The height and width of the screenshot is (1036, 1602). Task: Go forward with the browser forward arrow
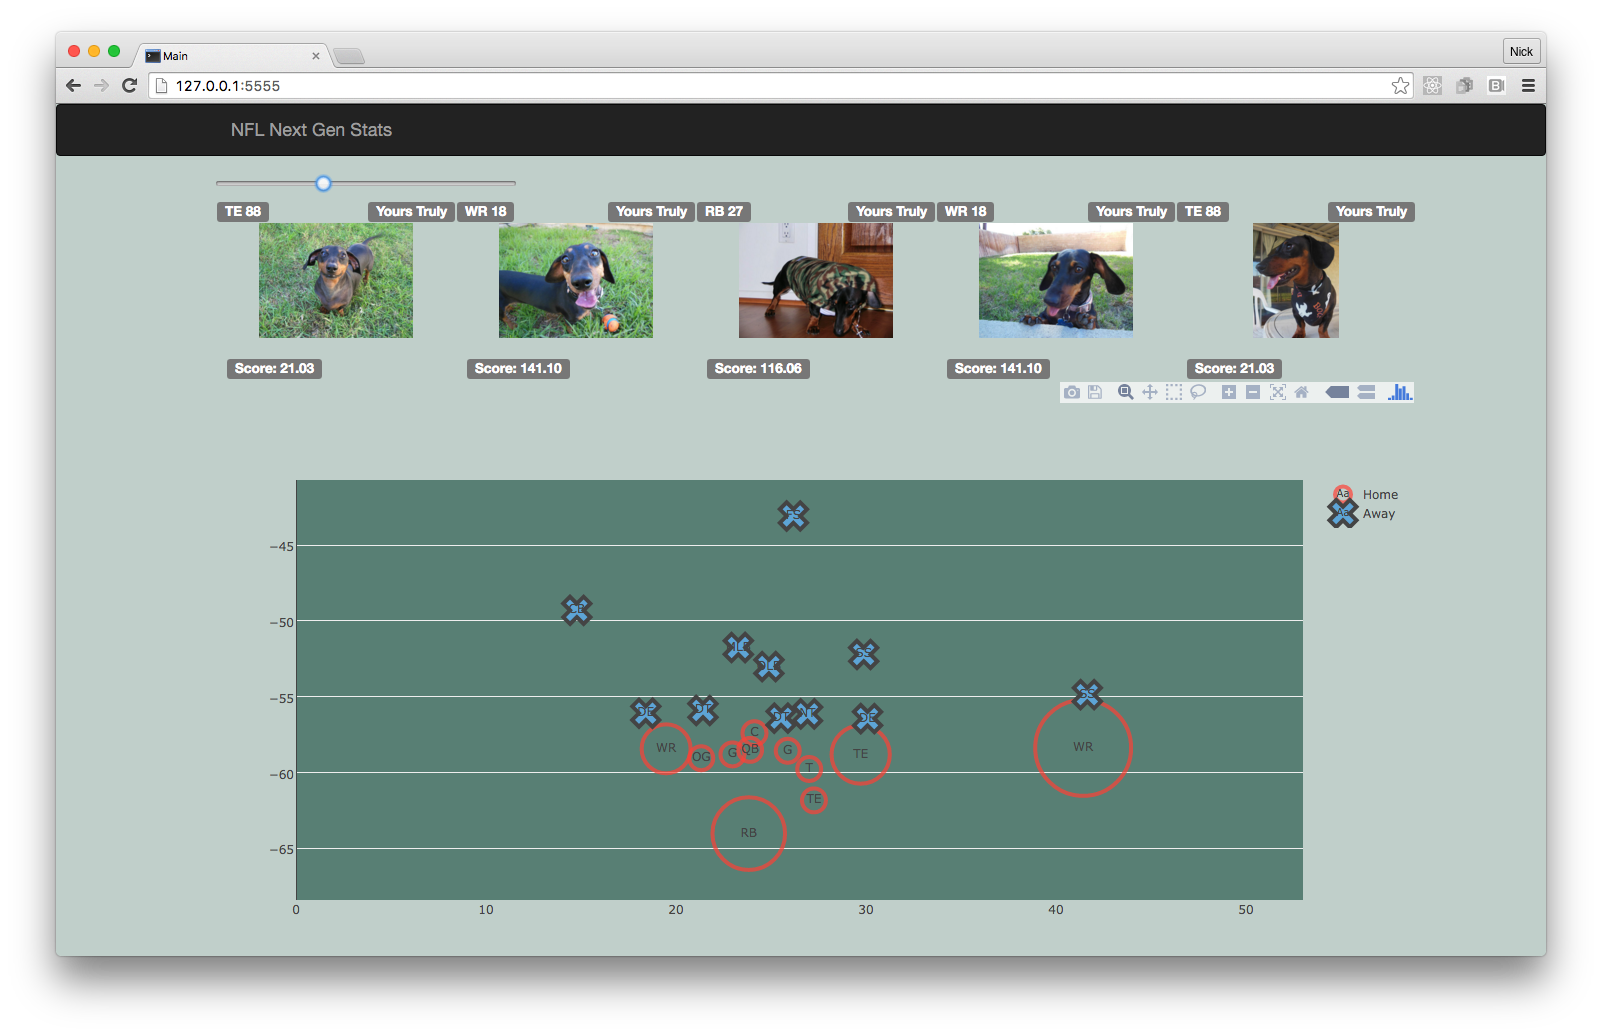tap(101, 86)
